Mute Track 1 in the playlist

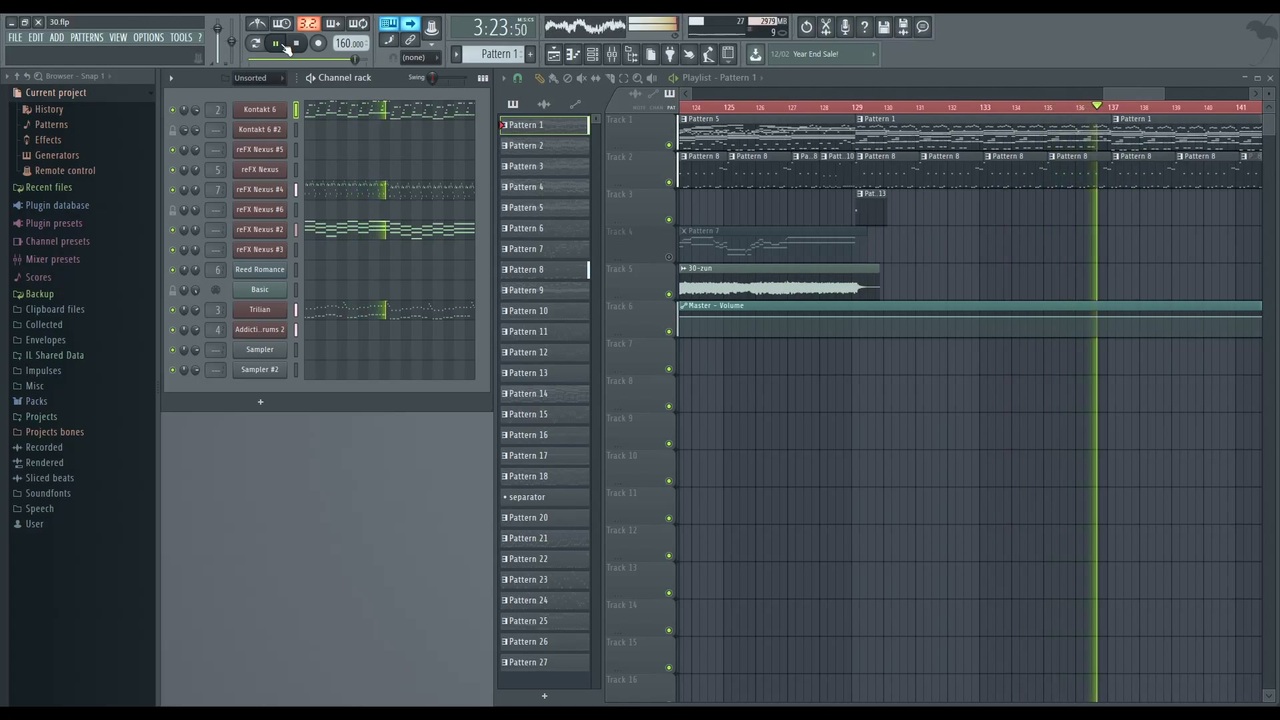pyautogui.click(x=669, y=145)
